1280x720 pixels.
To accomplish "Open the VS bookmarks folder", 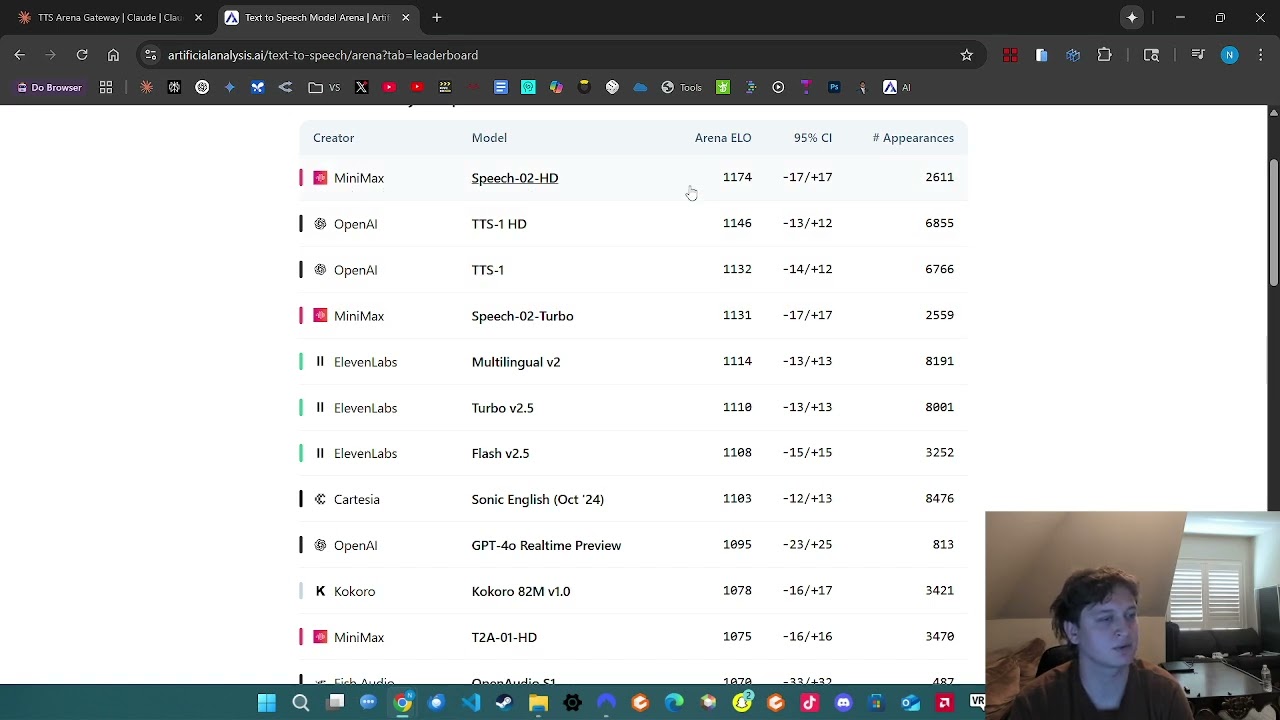I will pyautogui.click(x=324, y=87).
